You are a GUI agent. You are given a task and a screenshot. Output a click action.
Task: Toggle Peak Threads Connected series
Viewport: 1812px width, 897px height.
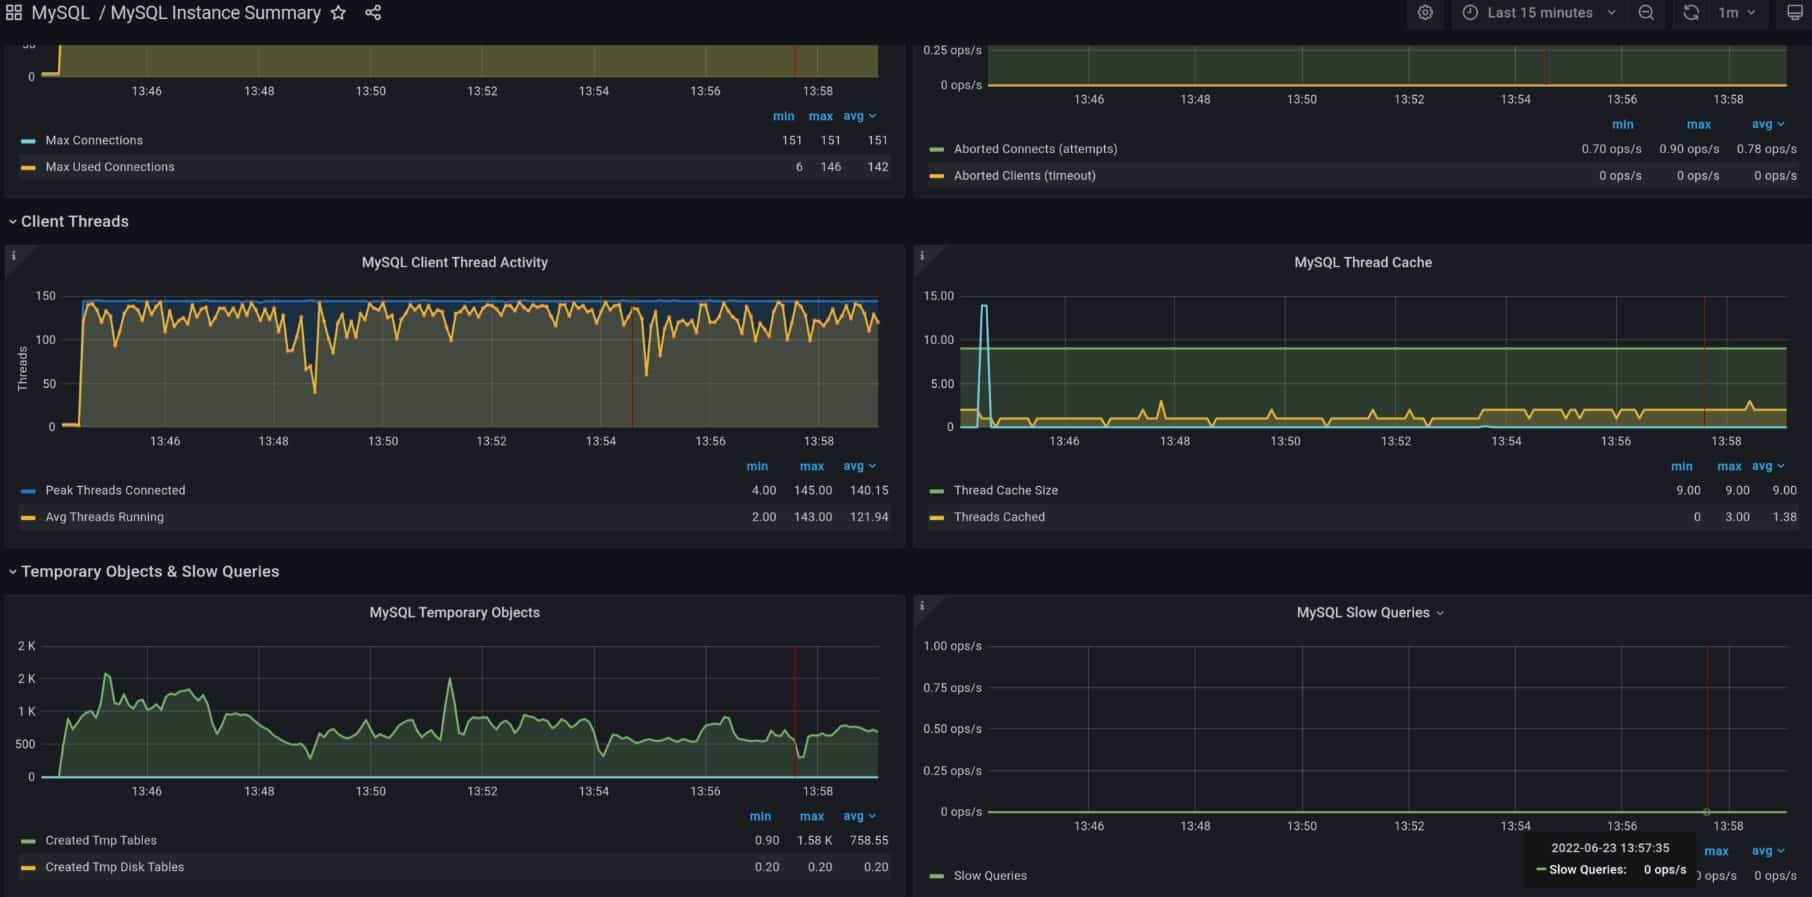[115, 490]
